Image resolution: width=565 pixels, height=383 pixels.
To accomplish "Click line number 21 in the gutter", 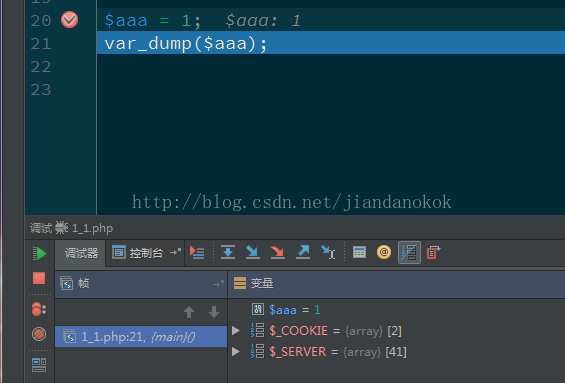I will point(41,44).
